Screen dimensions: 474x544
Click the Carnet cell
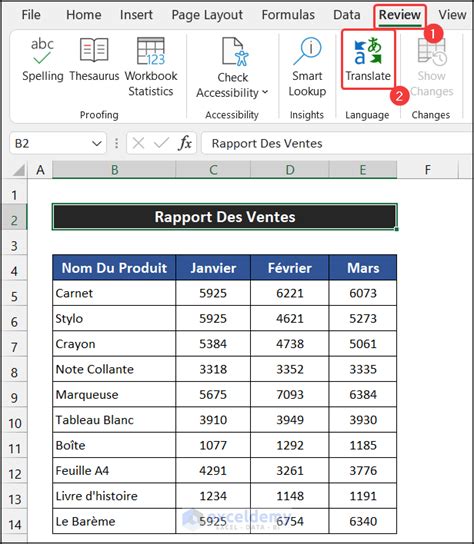114,293
